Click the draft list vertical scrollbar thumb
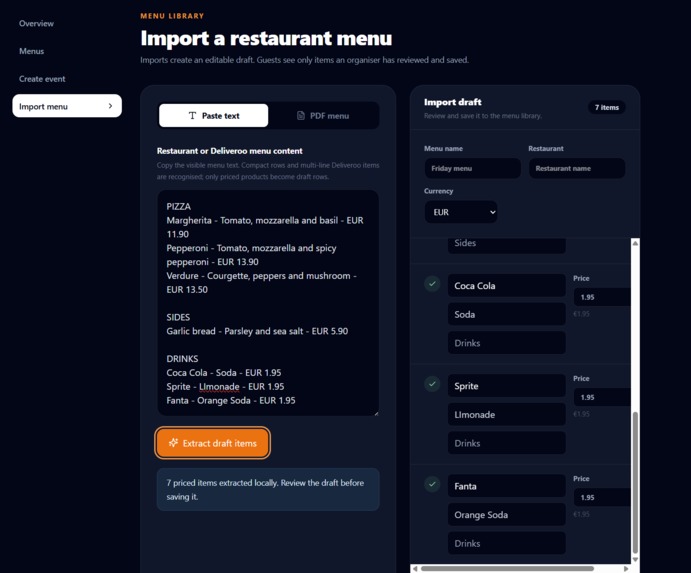This screenshot has height=573, width=691. point(635,482)
